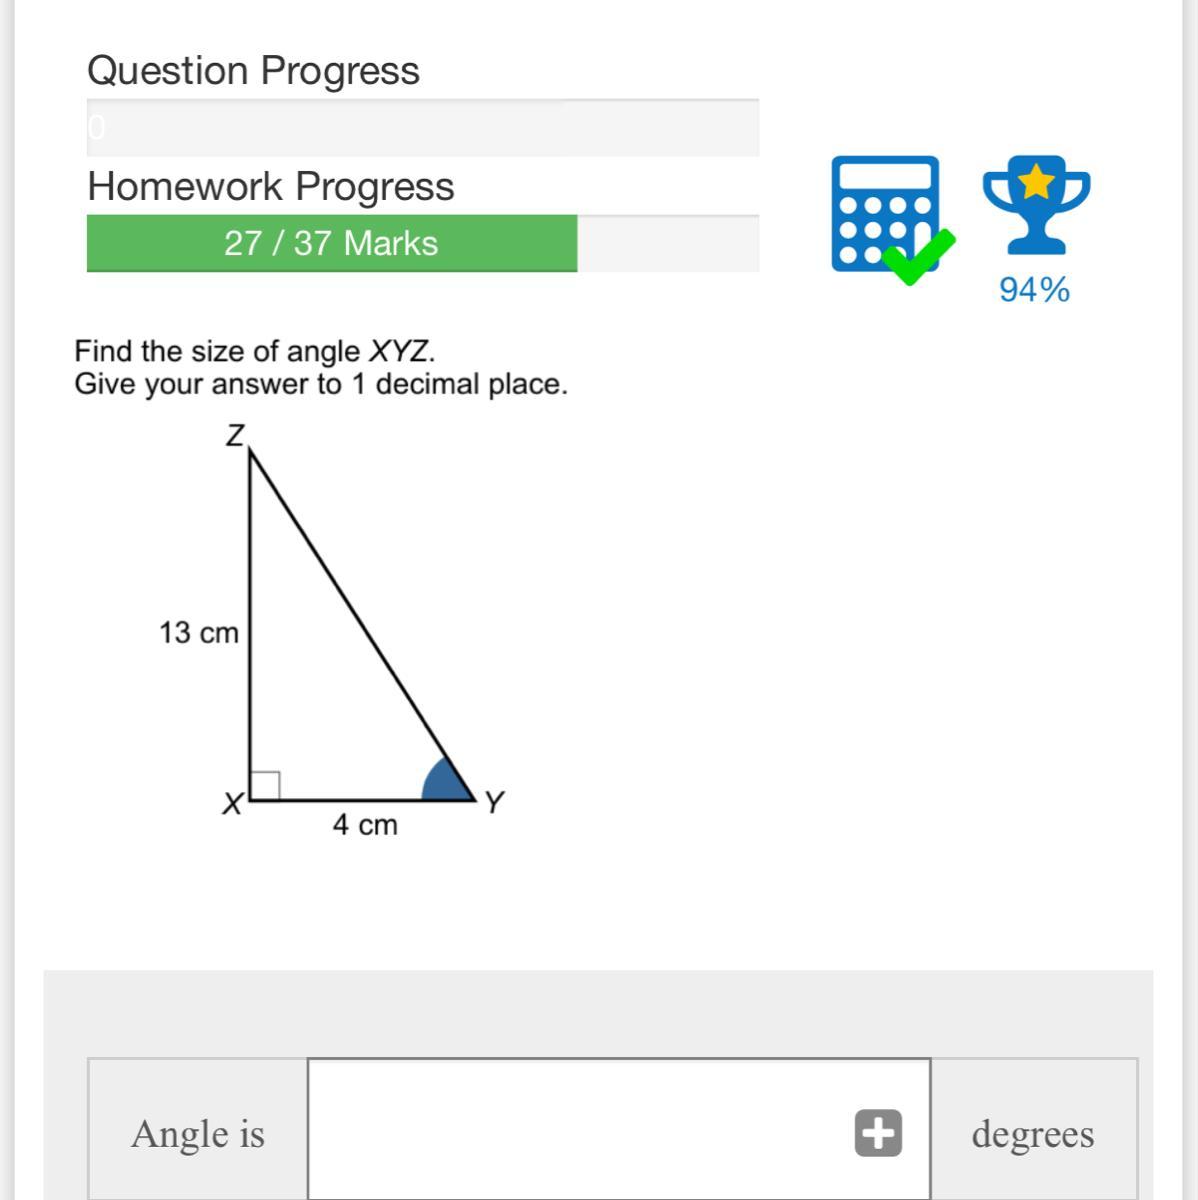Screen dimensions: 1198x1200
Task: Click the "Angle is" label
Action: point(198,1134)
